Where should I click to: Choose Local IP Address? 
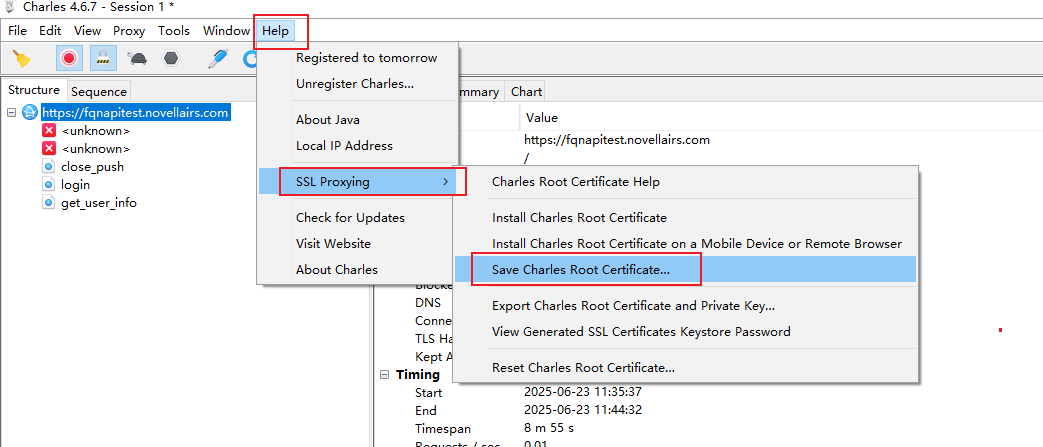tap(358, 146)
